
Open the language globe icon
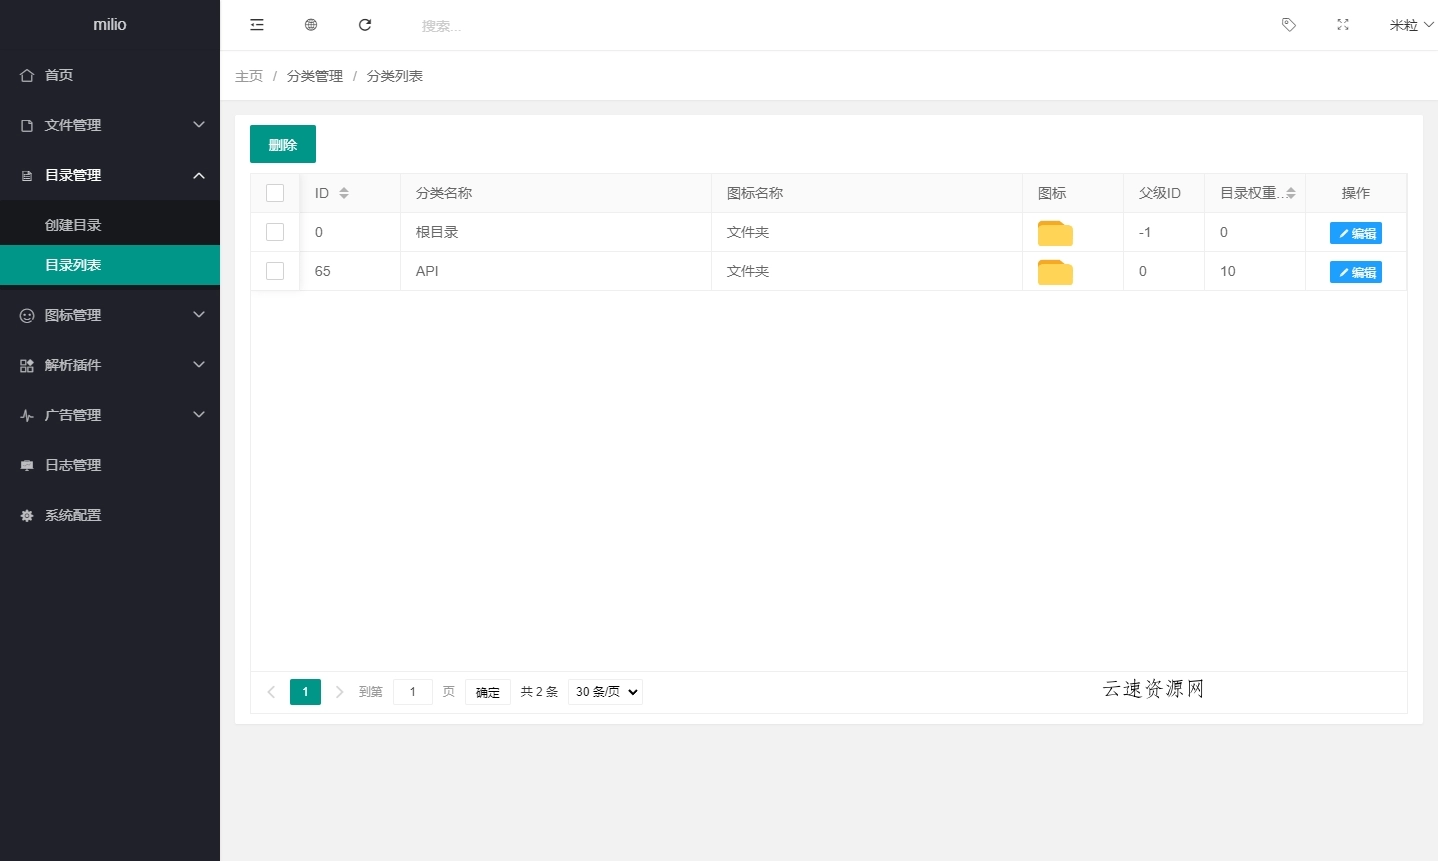click(311, 24)
